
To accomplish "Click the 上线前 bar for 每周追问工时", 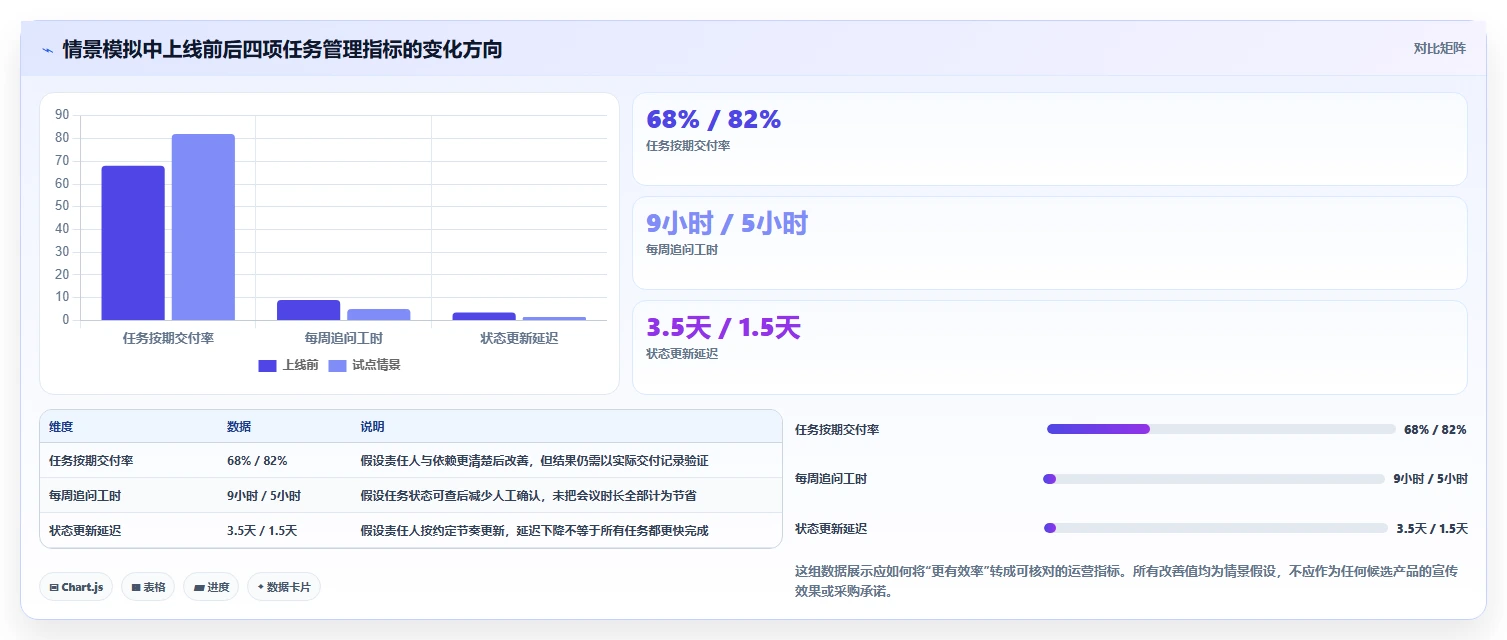I will pos(308,310).
